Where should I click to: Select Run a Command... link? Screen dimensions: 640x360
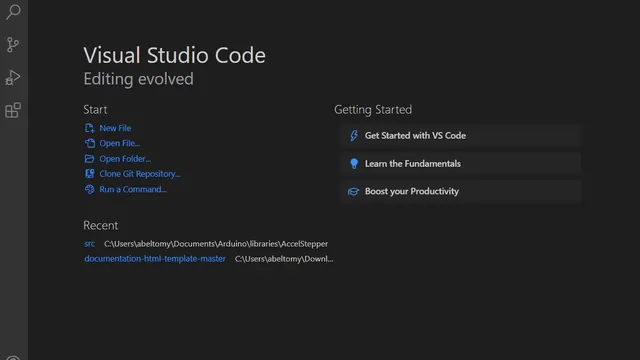point(133,189)
